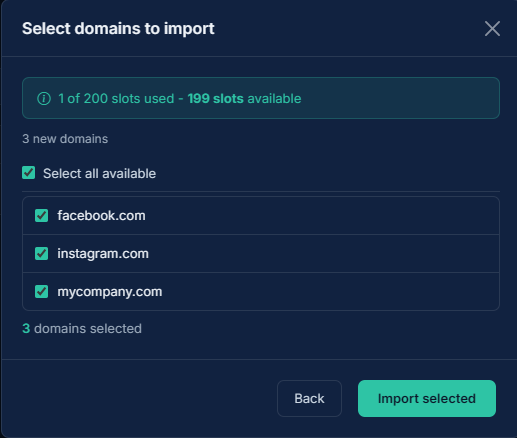Click the info icon in slots banner

pos(44,99)
